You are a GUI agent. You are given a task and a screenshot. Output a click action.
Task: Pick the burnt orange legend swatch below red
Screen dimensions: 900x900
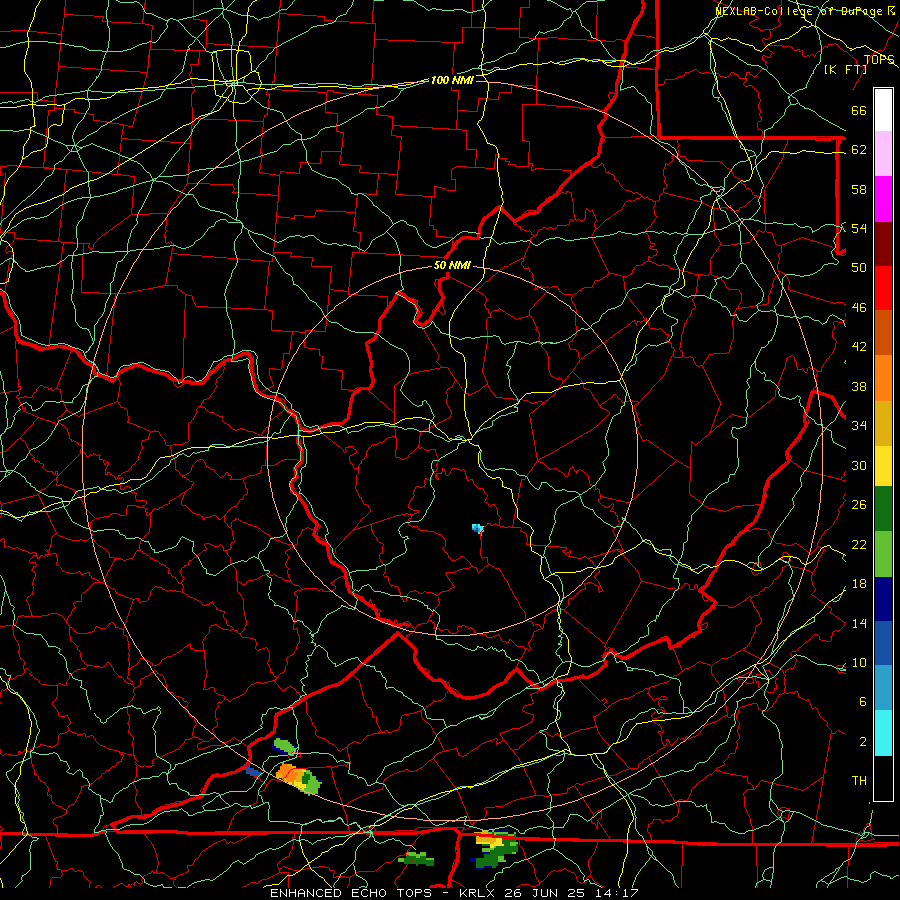pos(883,332)
